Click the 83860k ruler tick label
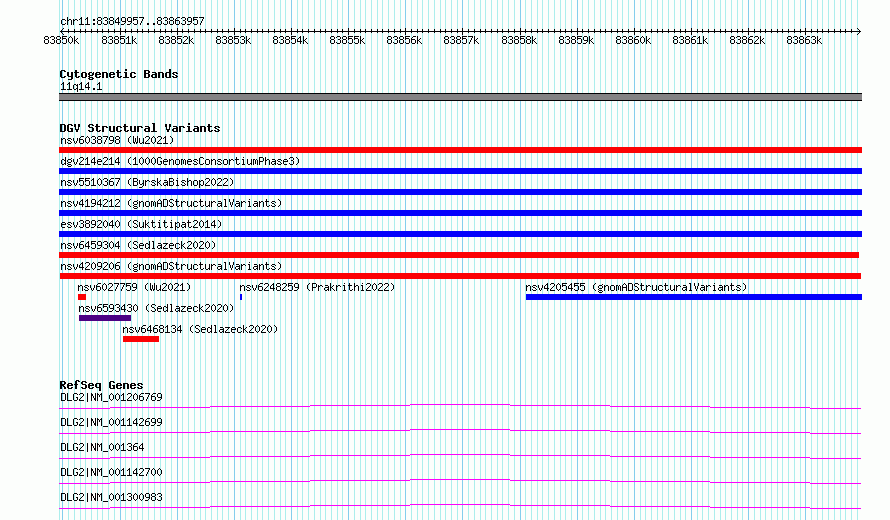The image size is (890, 520). [x=633, y=40]
